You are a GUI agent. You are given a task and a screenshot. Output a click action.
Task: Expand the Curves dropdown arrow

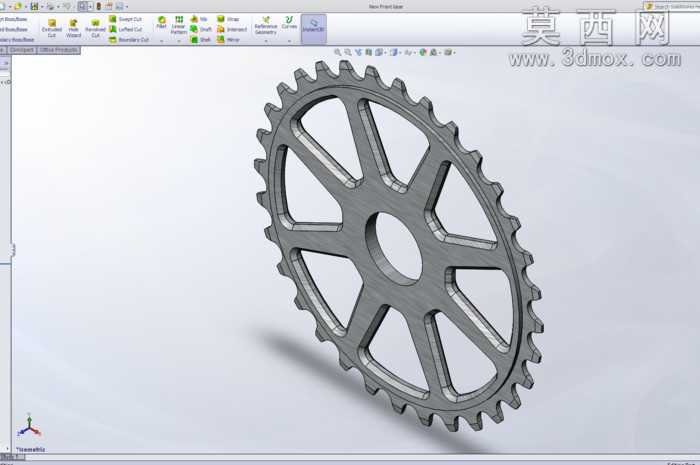pos(289,41)
